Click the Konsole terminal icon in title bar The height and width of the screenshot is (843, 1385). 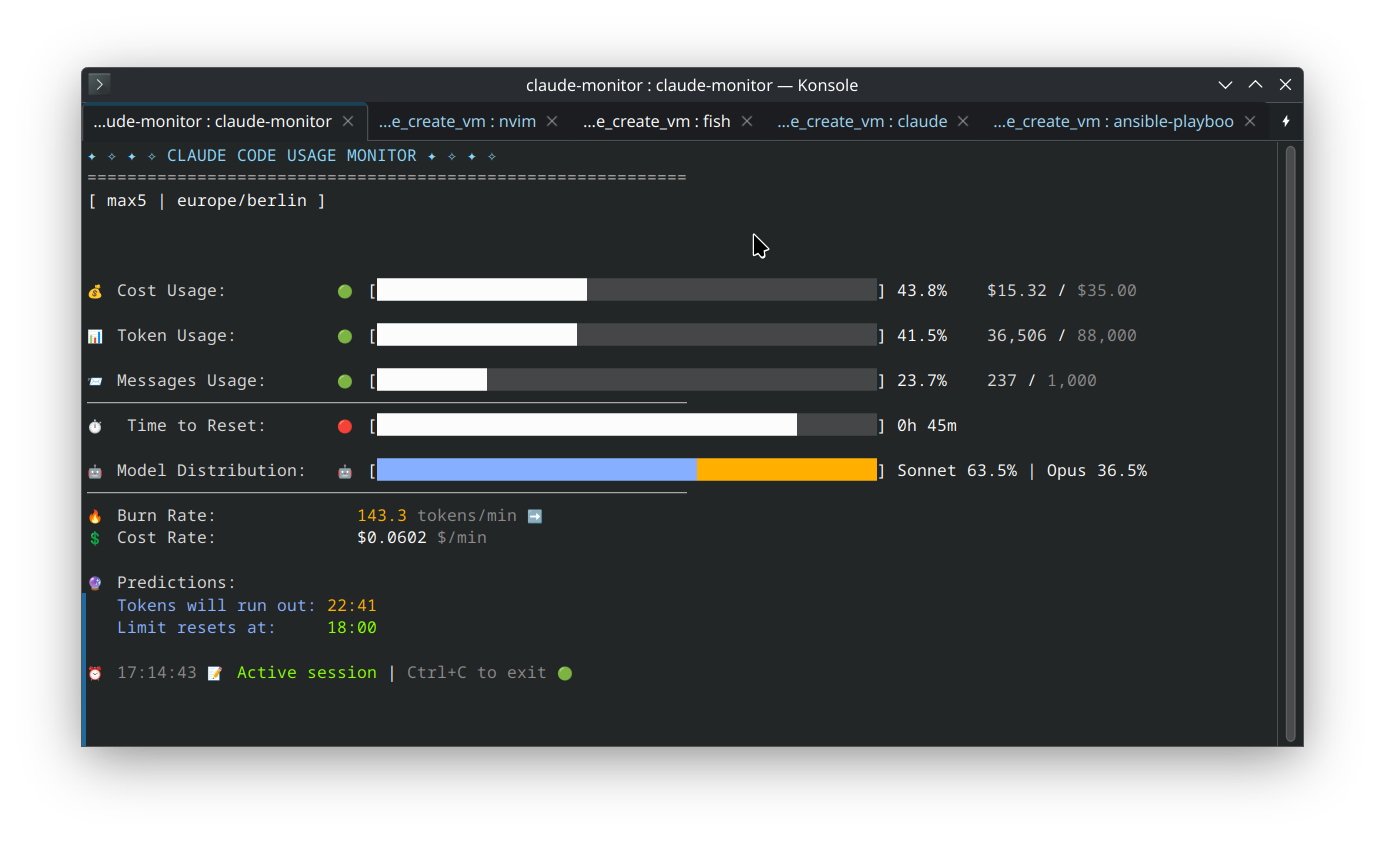pos(99,85)
